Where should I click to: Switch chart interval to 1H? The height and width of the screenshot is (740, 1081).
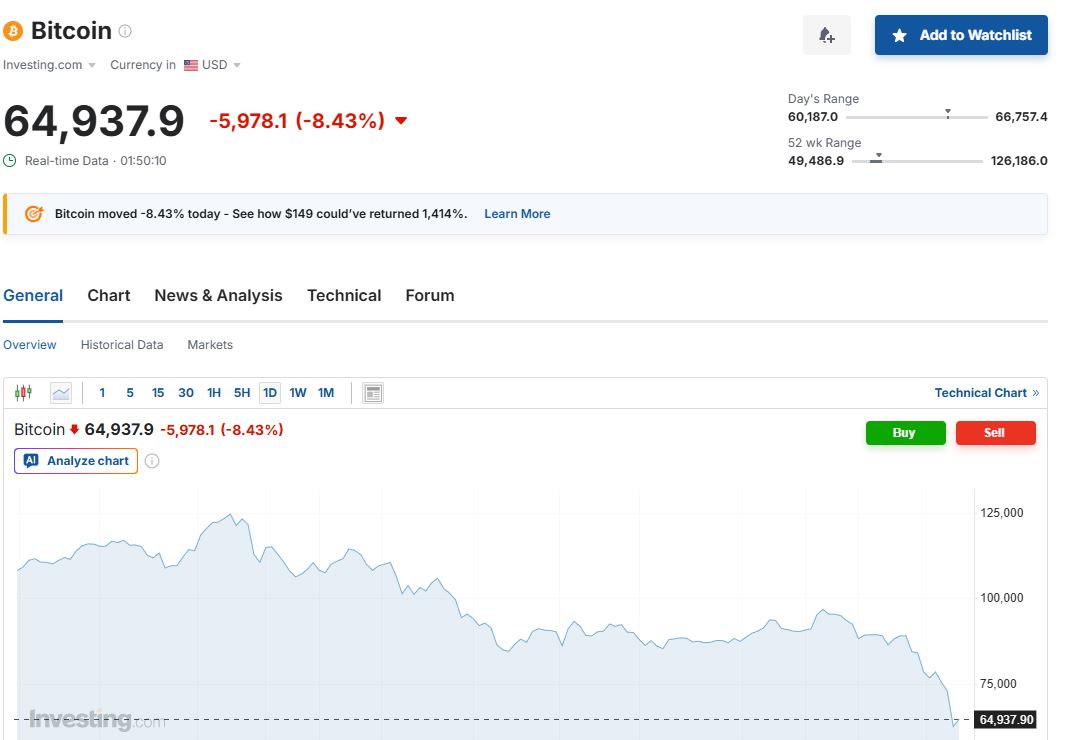[214, 393]
